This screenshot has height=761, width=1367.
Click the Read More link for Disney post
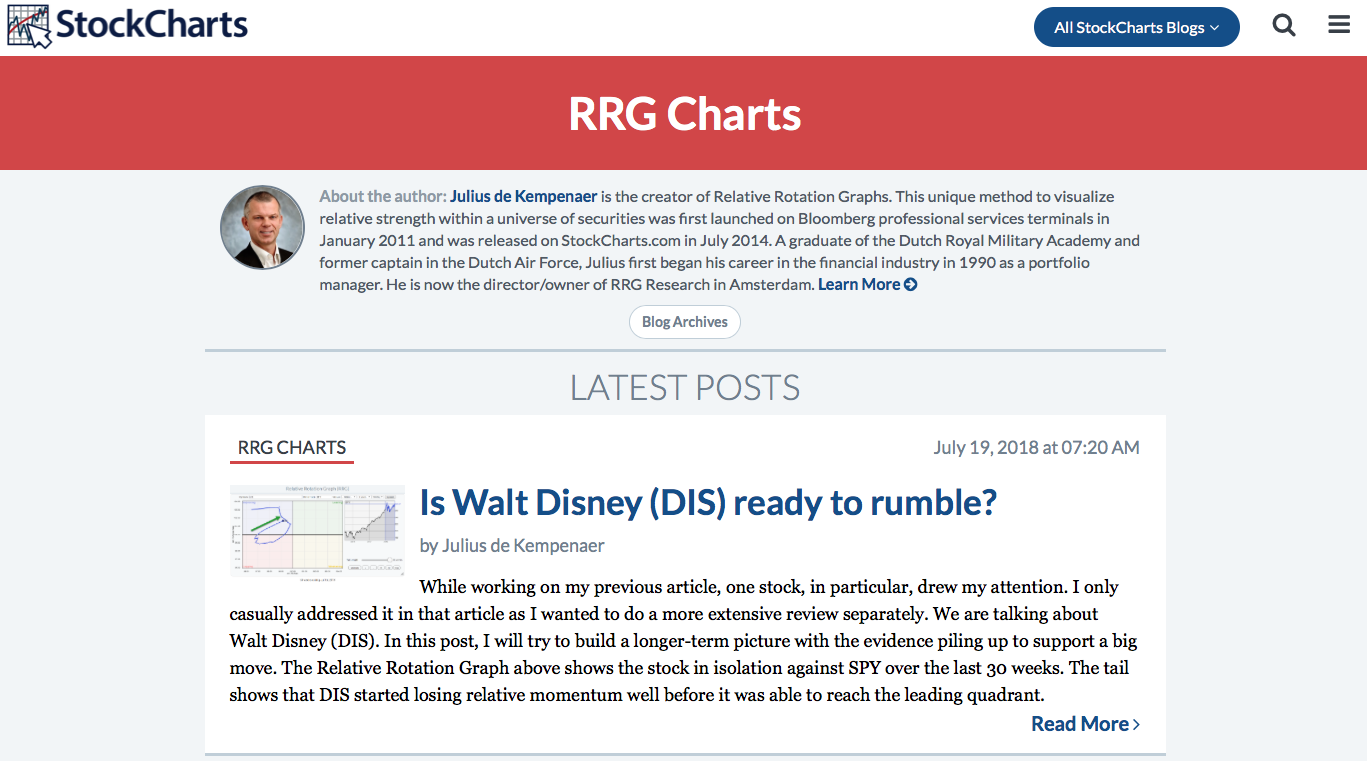[1085, 724]
